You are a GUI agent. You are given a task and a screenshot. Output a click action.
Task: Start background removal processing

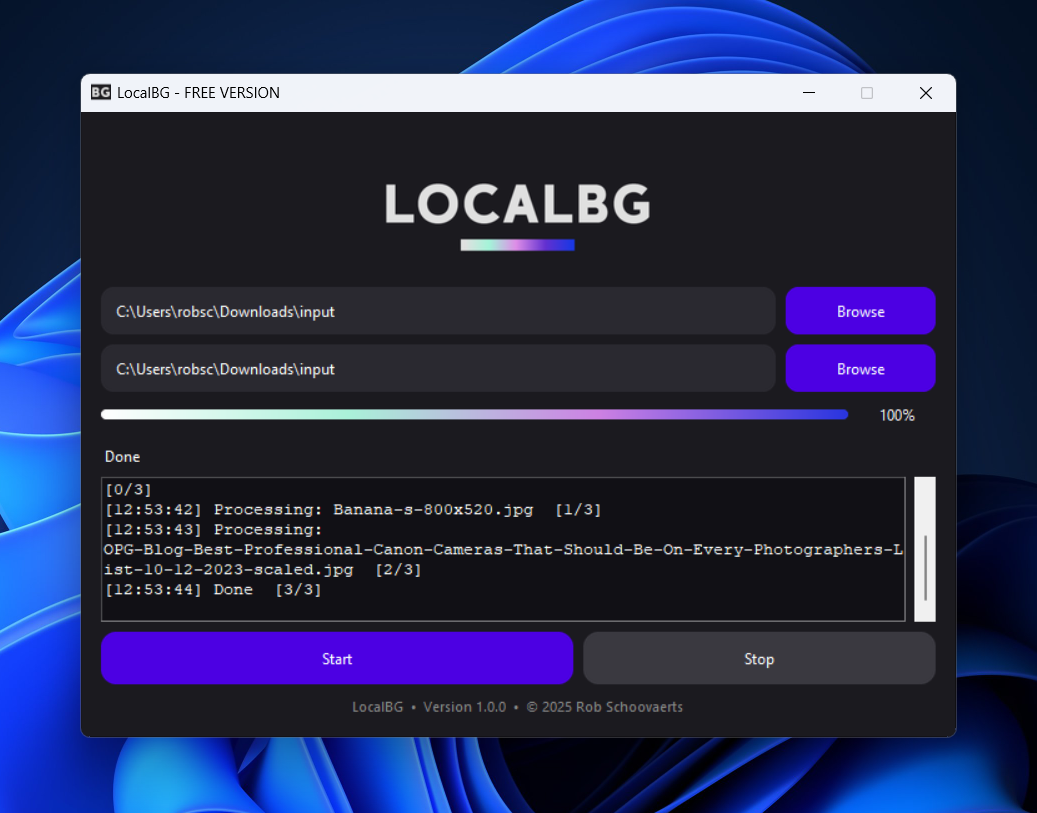[x=337, y=658]
